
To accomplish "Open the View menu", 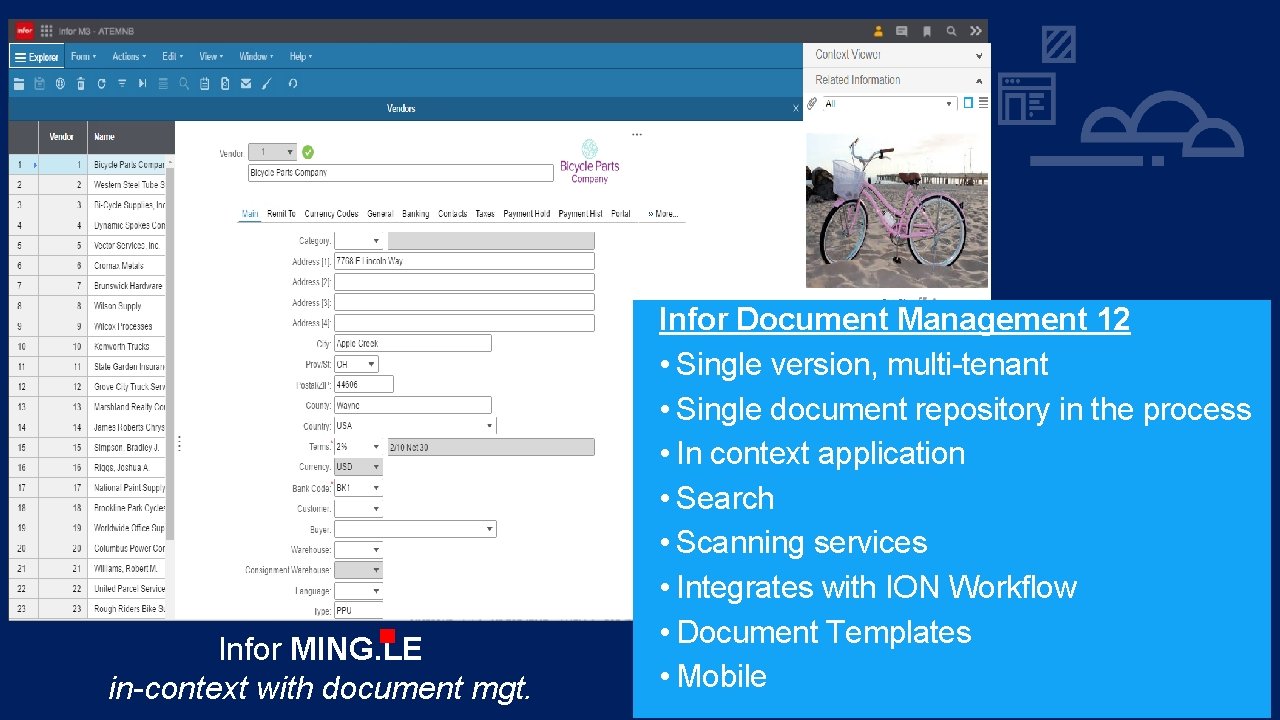I will tap(210, 57).
